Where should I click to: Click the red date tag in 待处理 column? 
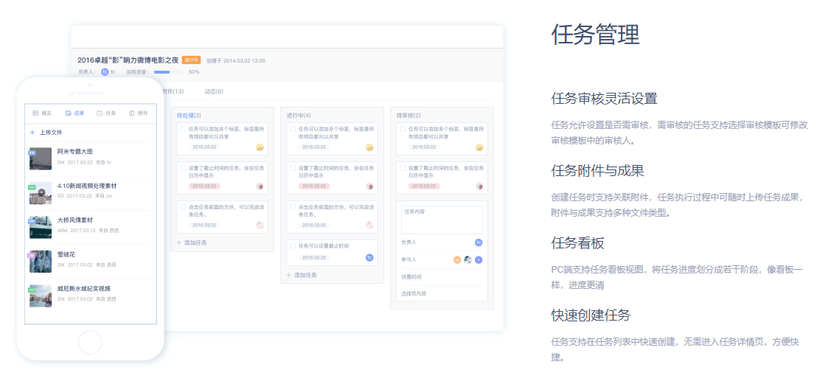tap(204, 186)
